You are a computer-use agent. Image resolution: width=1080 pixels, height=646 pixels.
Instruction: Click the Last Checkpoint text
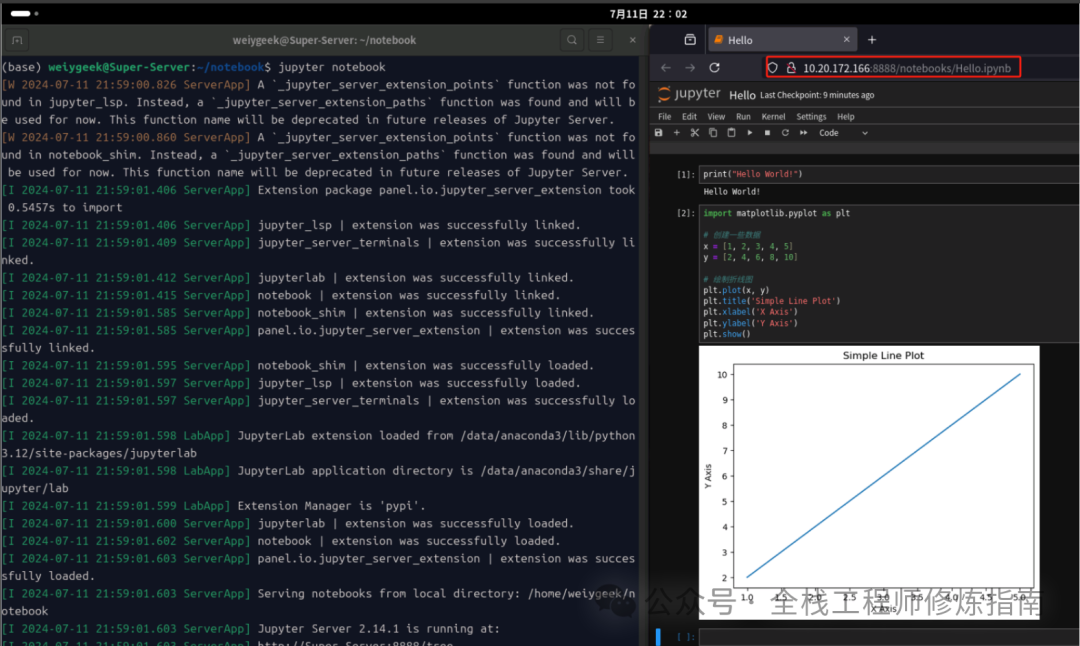[817, 95]
